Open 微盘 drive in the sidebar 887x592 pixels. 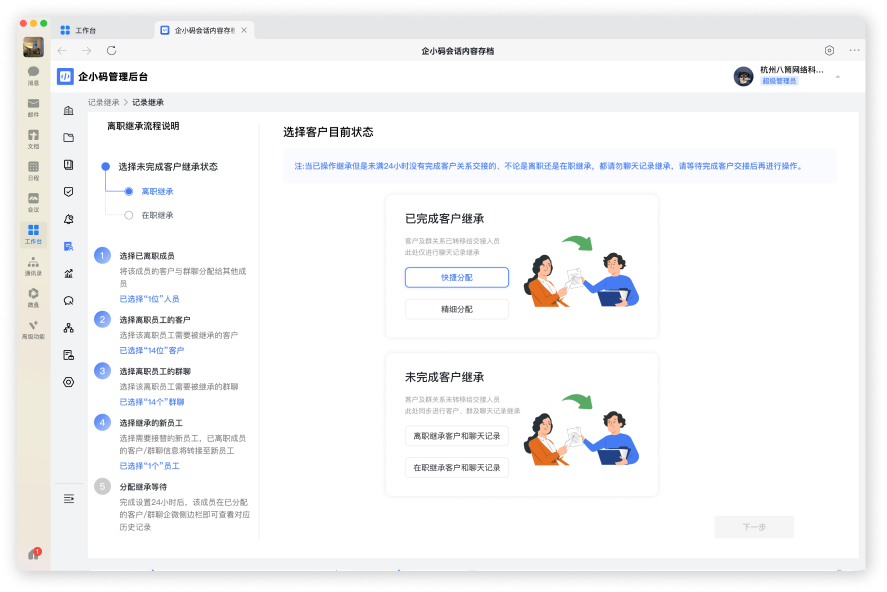(x=33, y=297)
